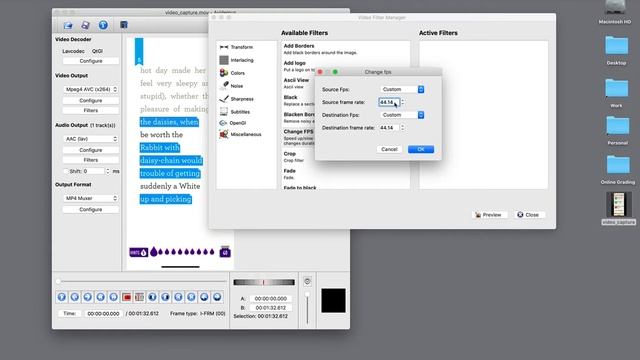Click the marker A time field
The width and height of the screenshot is (640, 360).
point(271,299)
